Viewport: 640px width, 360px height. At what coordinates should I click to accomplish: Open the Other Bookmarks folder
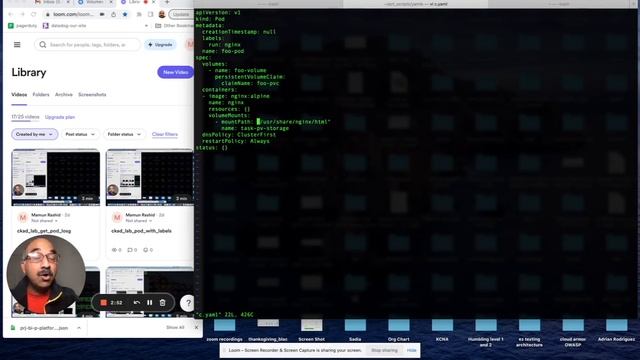pos(174,26)
